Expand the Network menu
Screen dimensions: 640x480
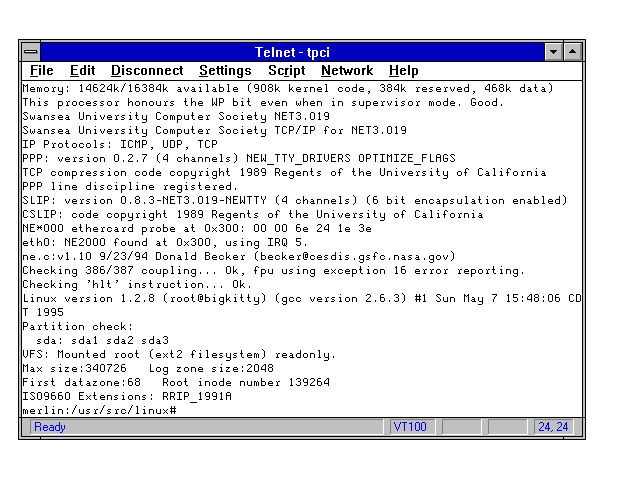pos(346,71)
